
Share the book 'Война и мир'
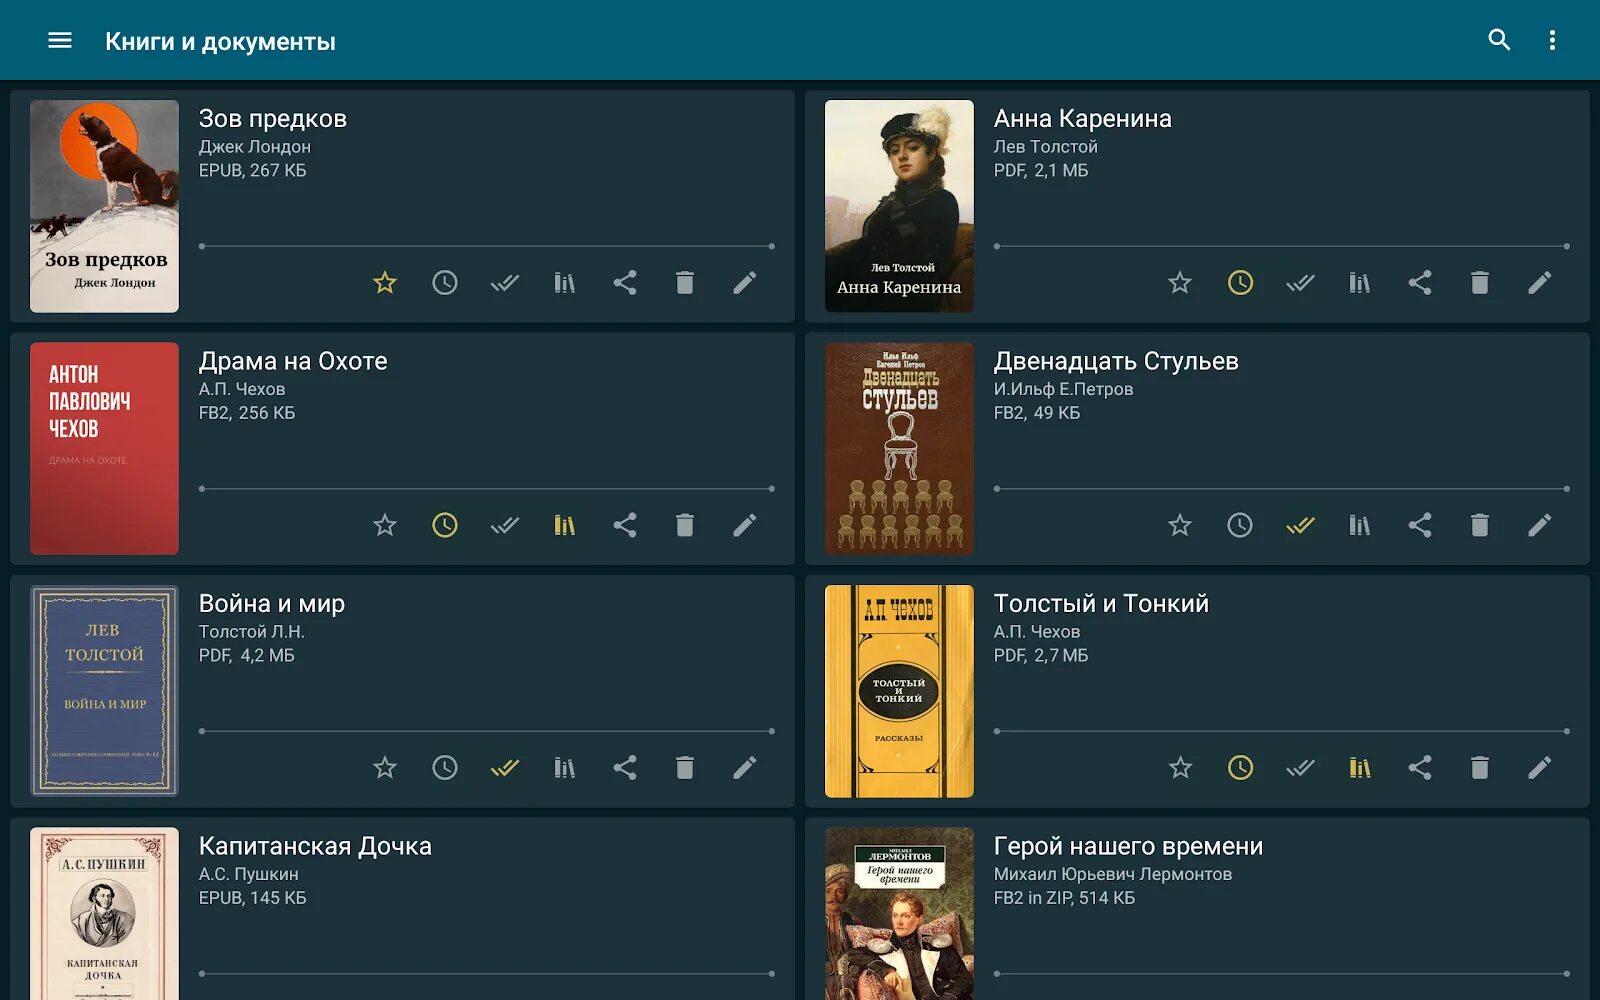625,768
